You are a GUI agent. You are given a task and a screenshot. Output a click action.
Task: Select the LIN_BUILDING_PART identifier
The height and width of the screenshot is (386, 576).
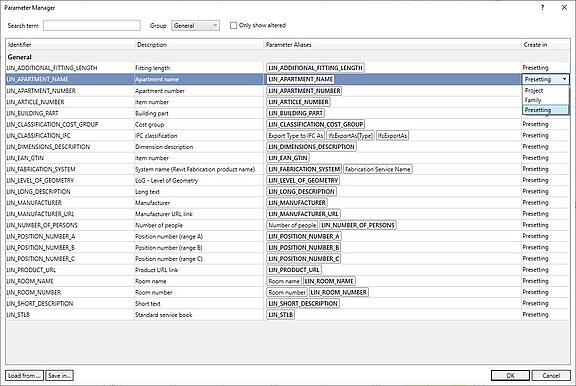pos(32,113)
